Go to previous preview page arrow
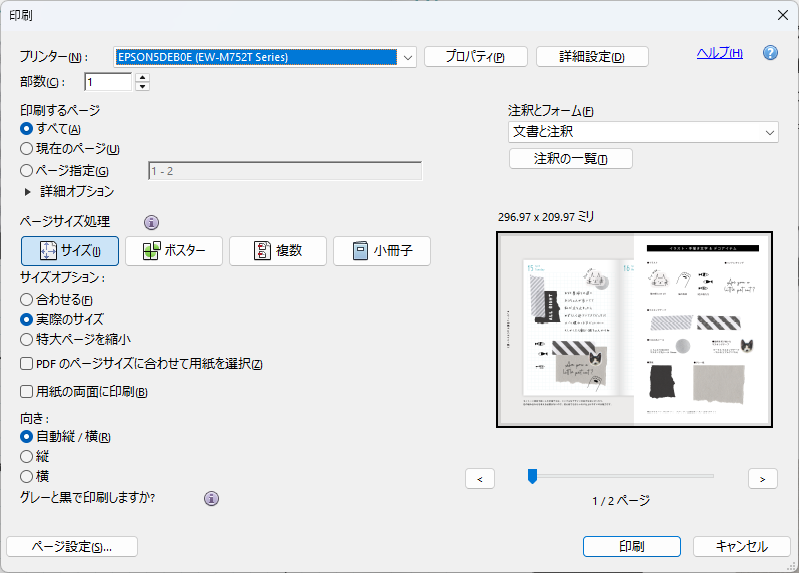Image resolution: width=799 pixels, height=573 pixels. coord(480,479)
